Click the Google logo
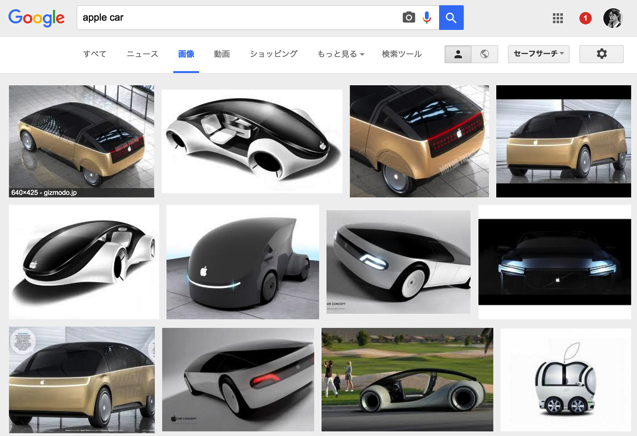Screen dimensions: 637x436 (x=36, y=17)
